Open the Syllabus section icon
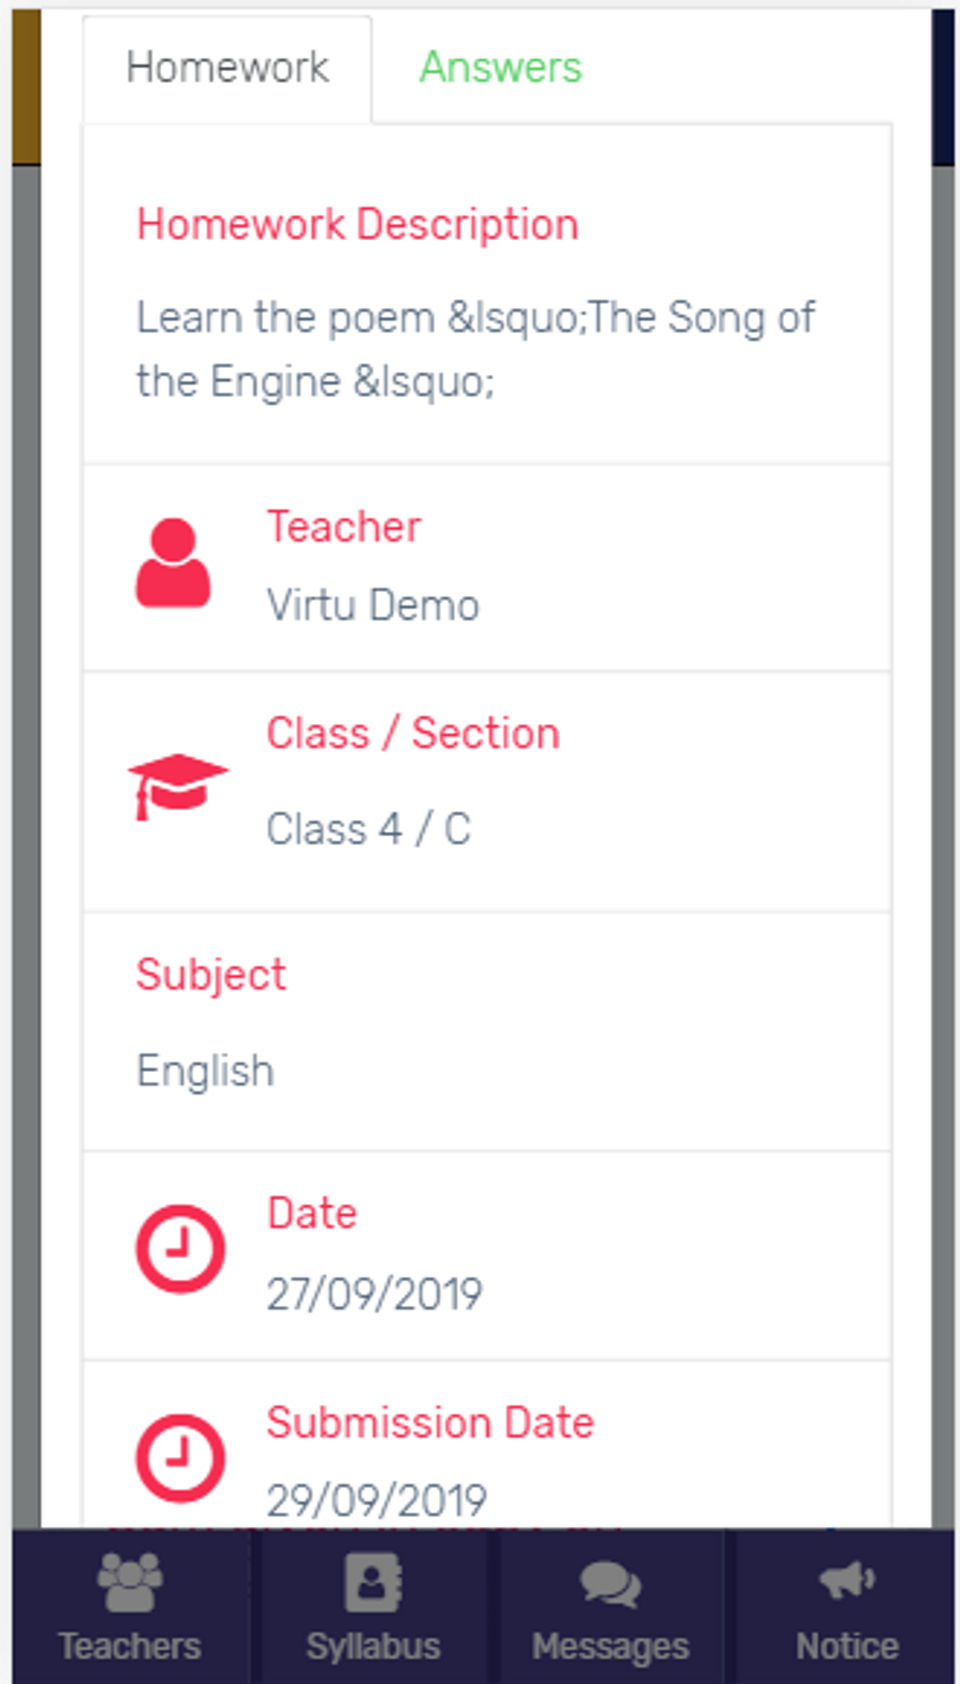The height and width of the screenshot is (1684, 960). (373, 1582)
